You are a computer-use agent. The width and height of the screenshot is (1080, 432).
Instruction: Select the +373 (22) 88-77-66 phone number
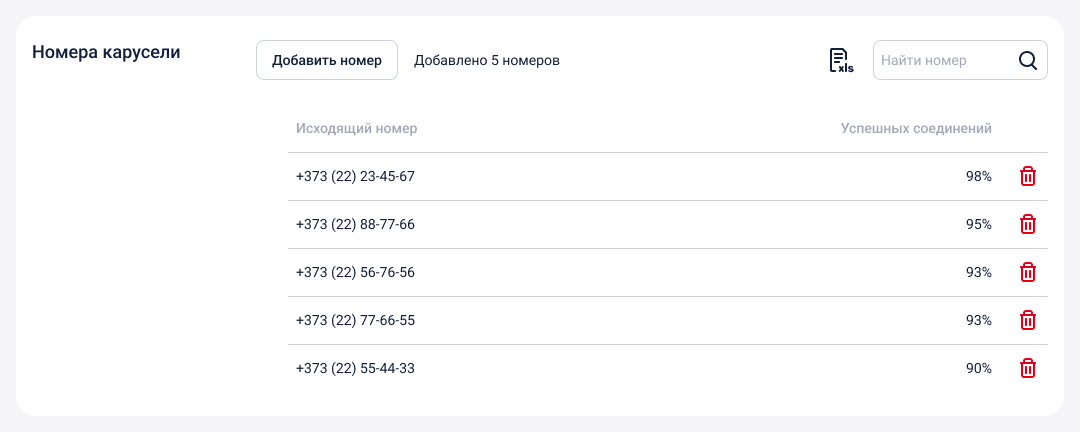coord(355,224)
